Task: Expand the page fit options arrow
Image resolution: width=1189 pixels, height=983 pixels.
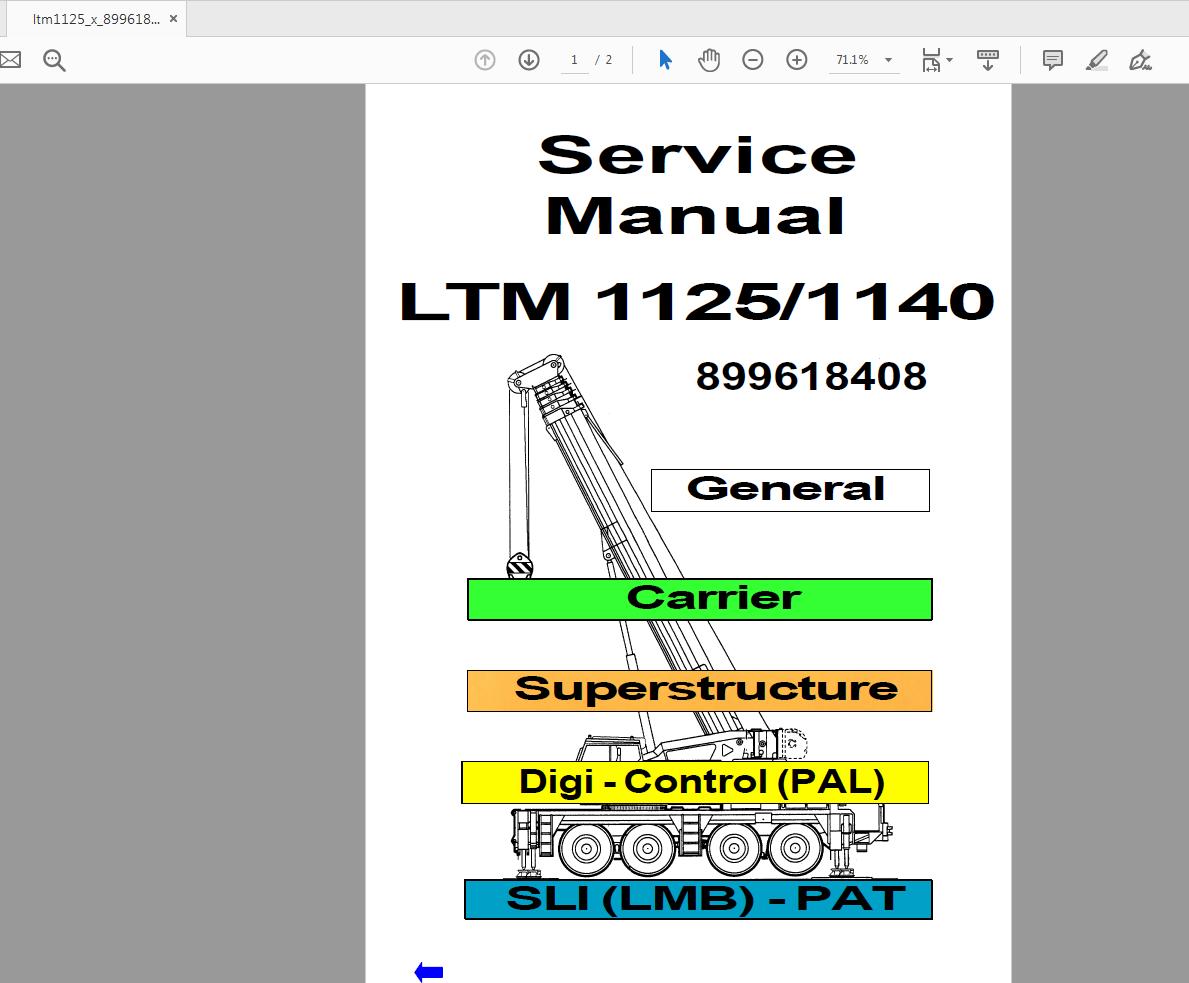Action: (x=949, y=60)
